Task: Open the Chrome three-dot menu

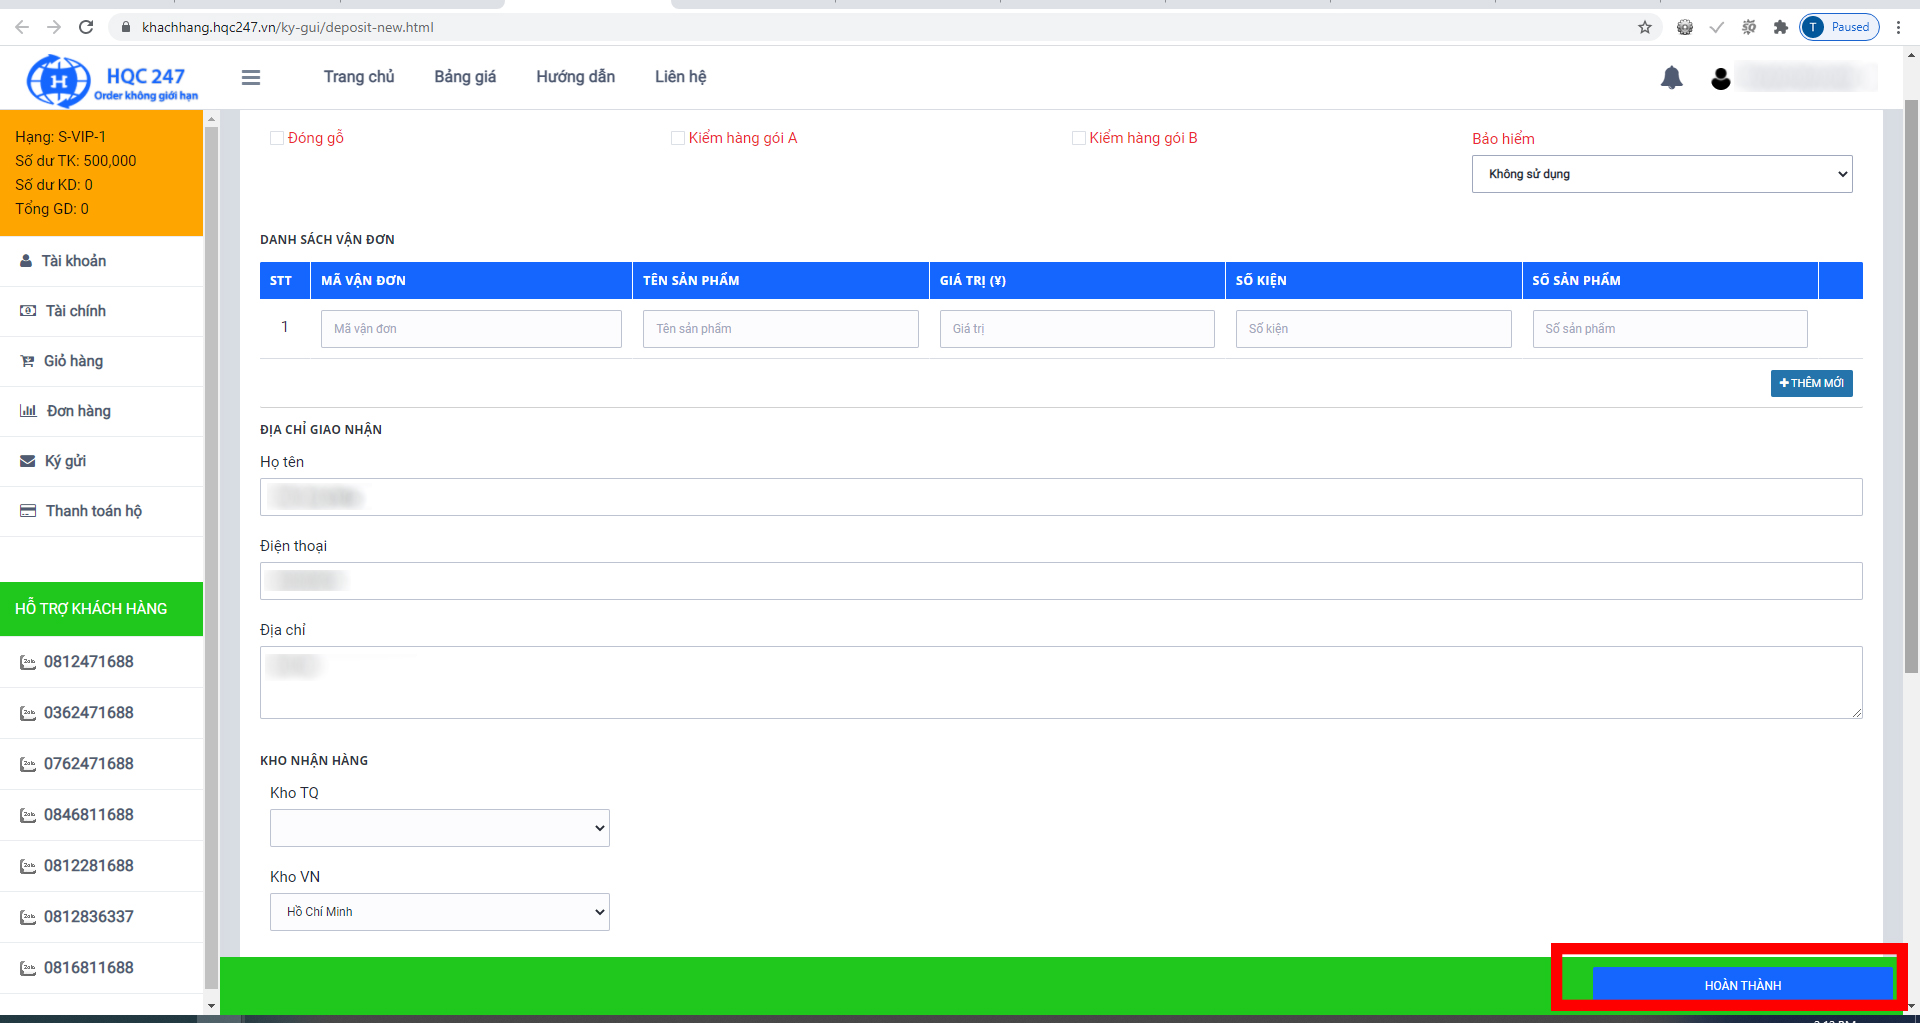Action: 1898,27
